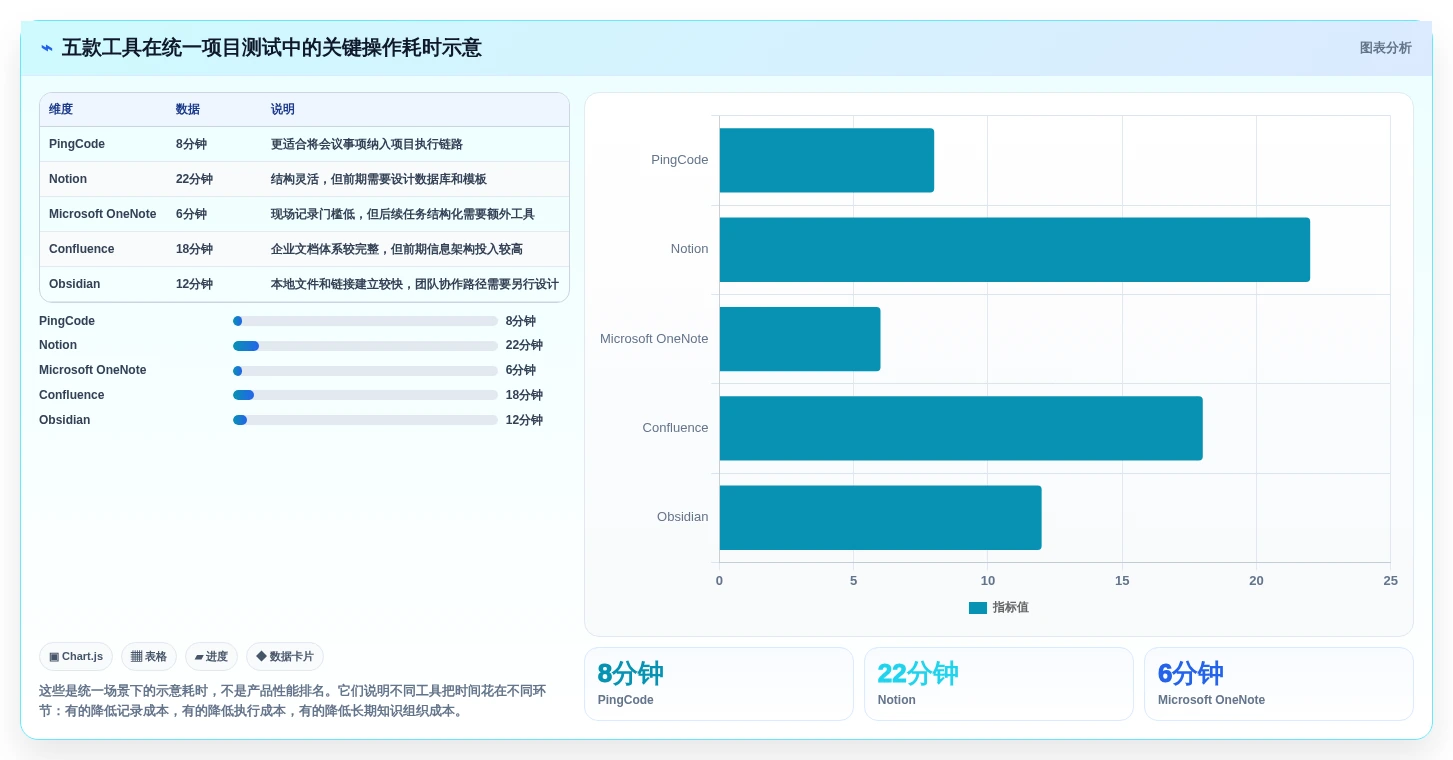This screenshot has height=760, width=1453.
Task: Select the 进度 tag chip
Action: [x=211, y=657]
